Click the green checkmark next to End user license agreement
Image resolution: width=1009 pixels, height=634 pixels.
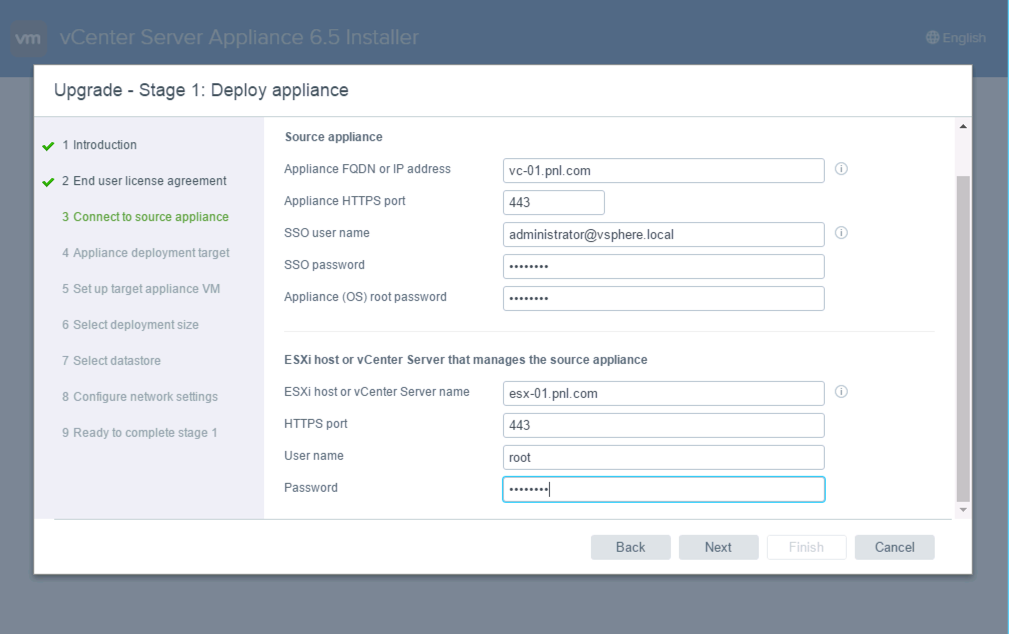point(48,182)
